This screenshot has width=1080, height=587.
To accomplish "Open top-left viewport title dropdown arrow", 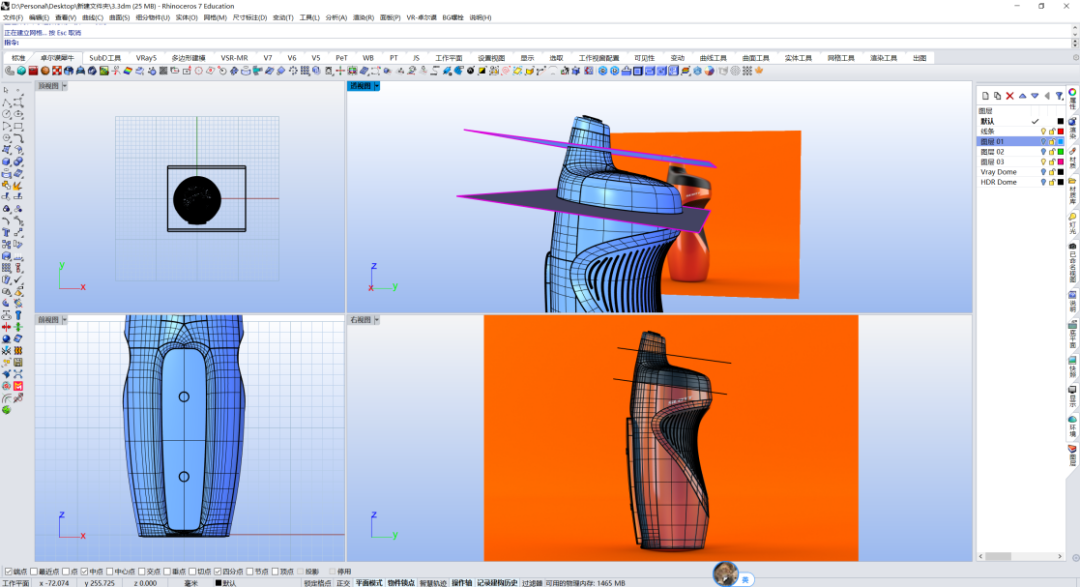I will [x=64, y=86].
